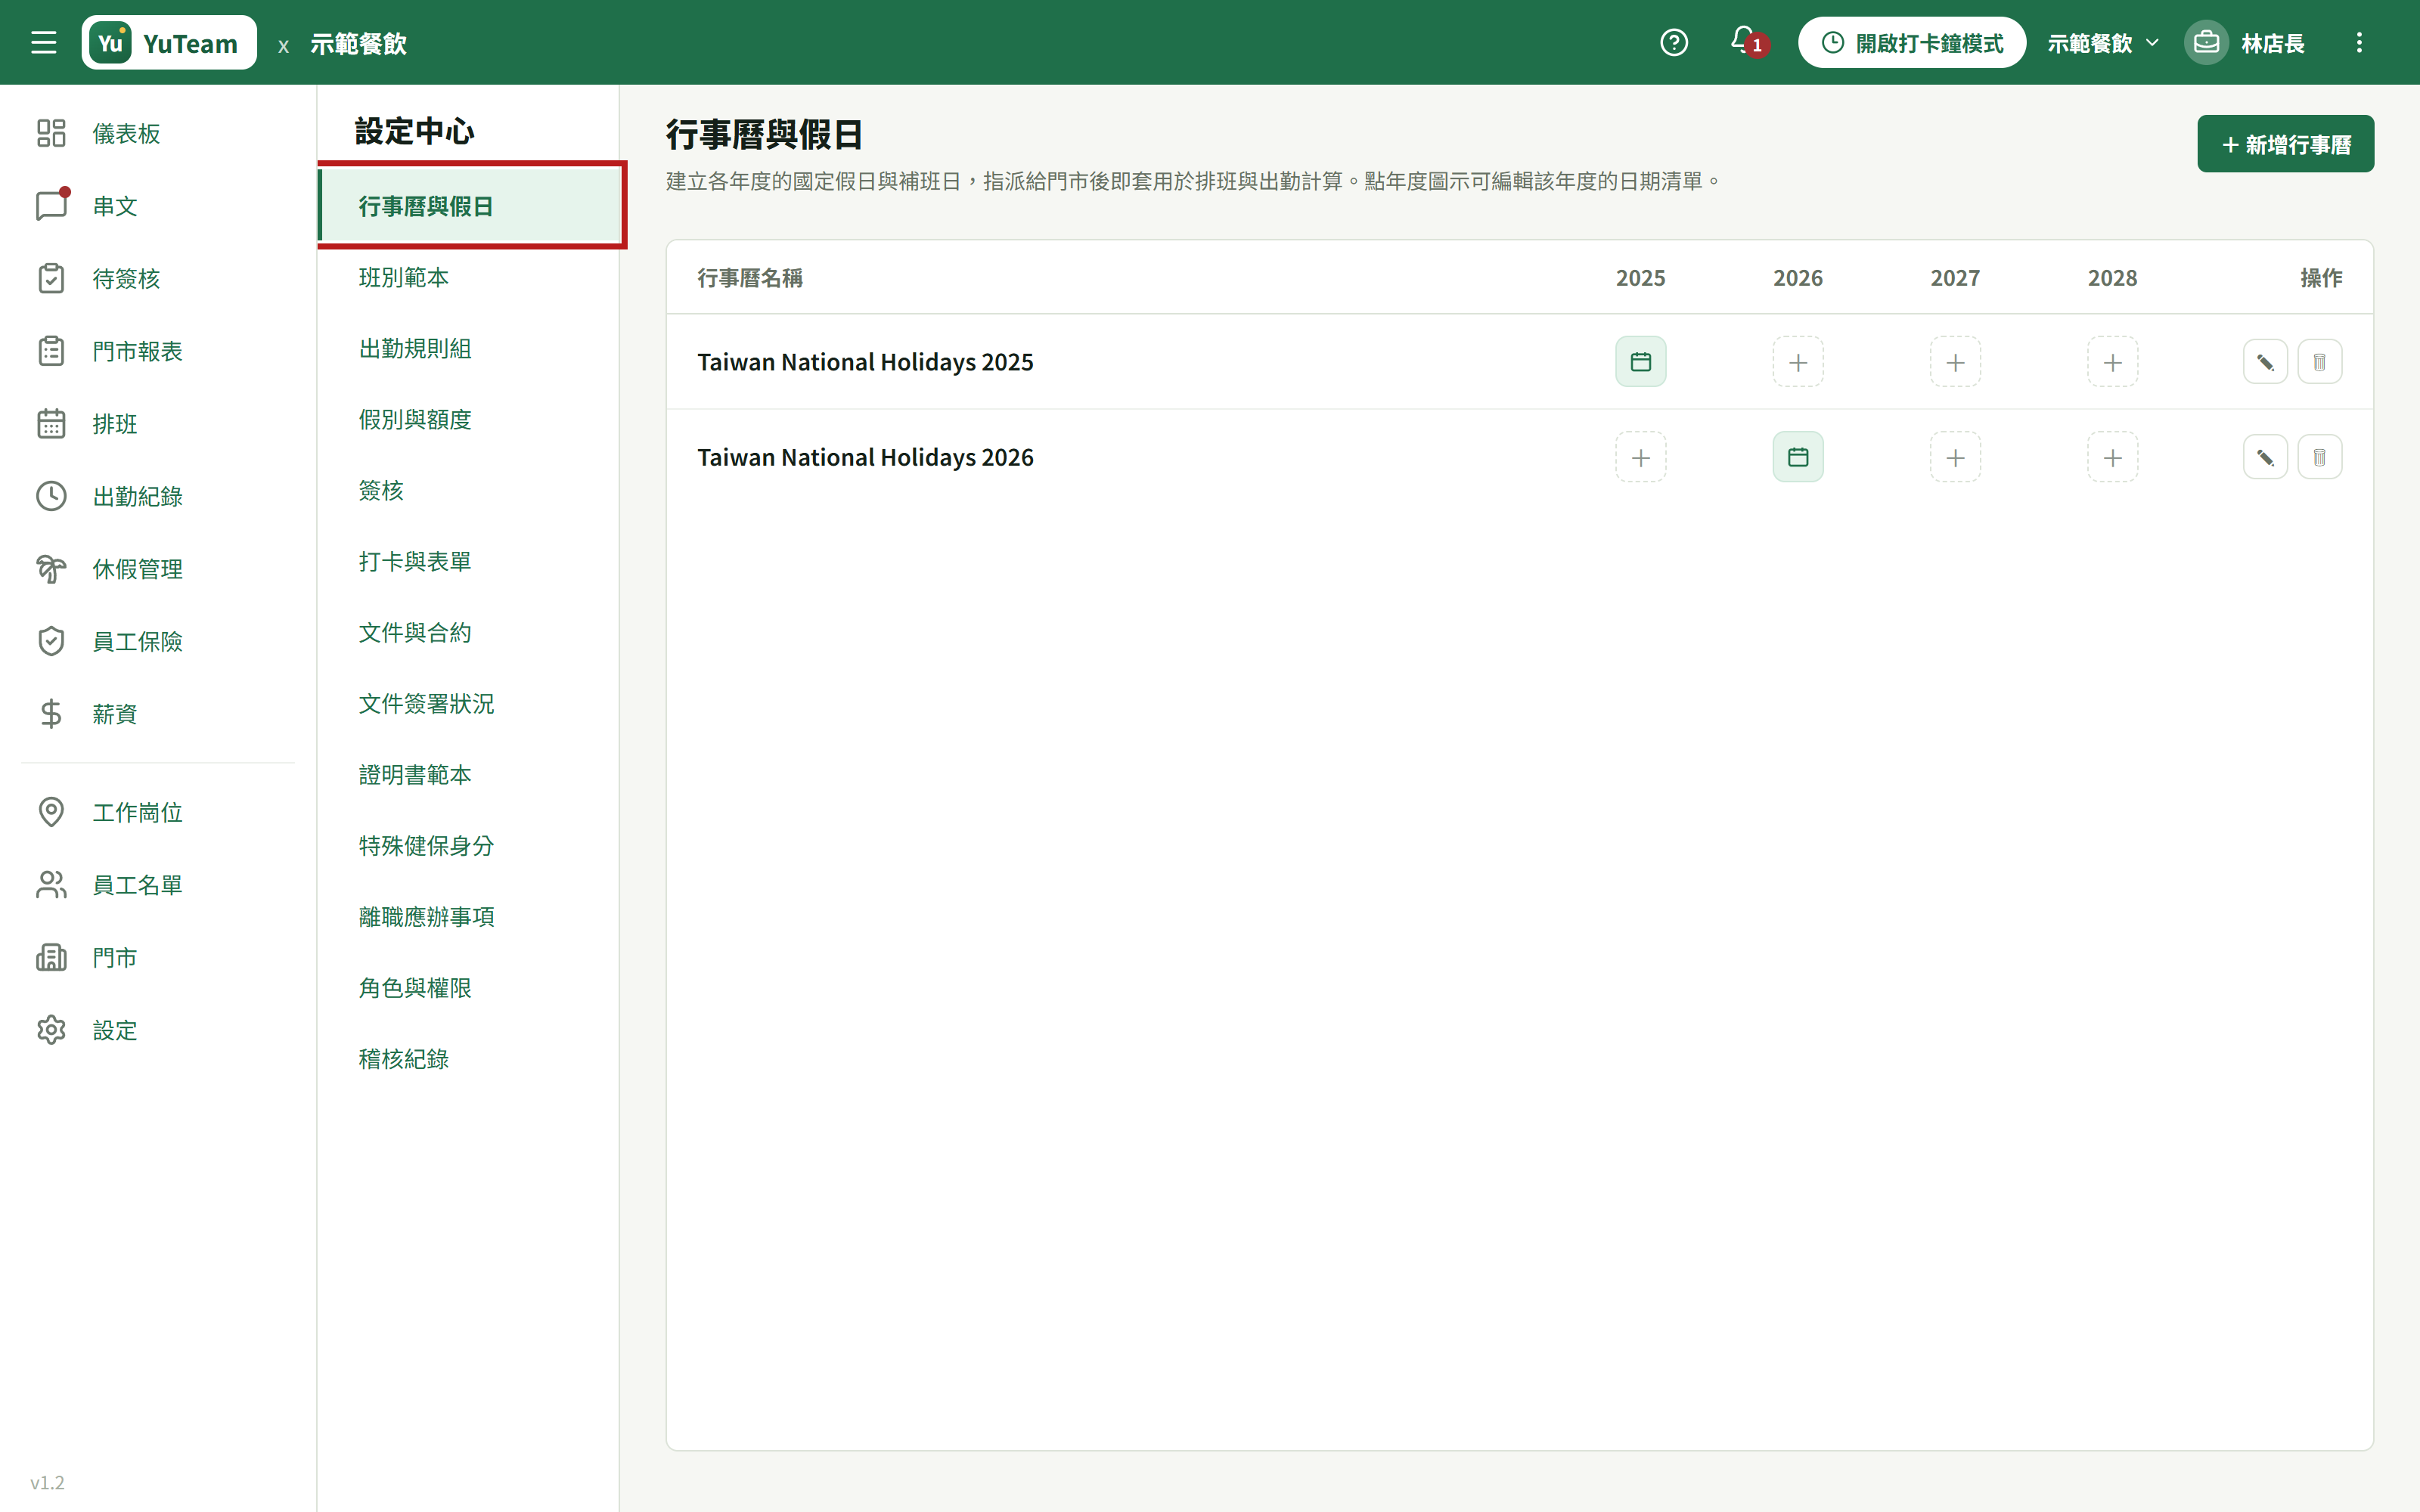The height and width of the screenshot is (1512, 2420).
Task: Select 文件簽署狀況 in settings center
Action: point(468,703)
